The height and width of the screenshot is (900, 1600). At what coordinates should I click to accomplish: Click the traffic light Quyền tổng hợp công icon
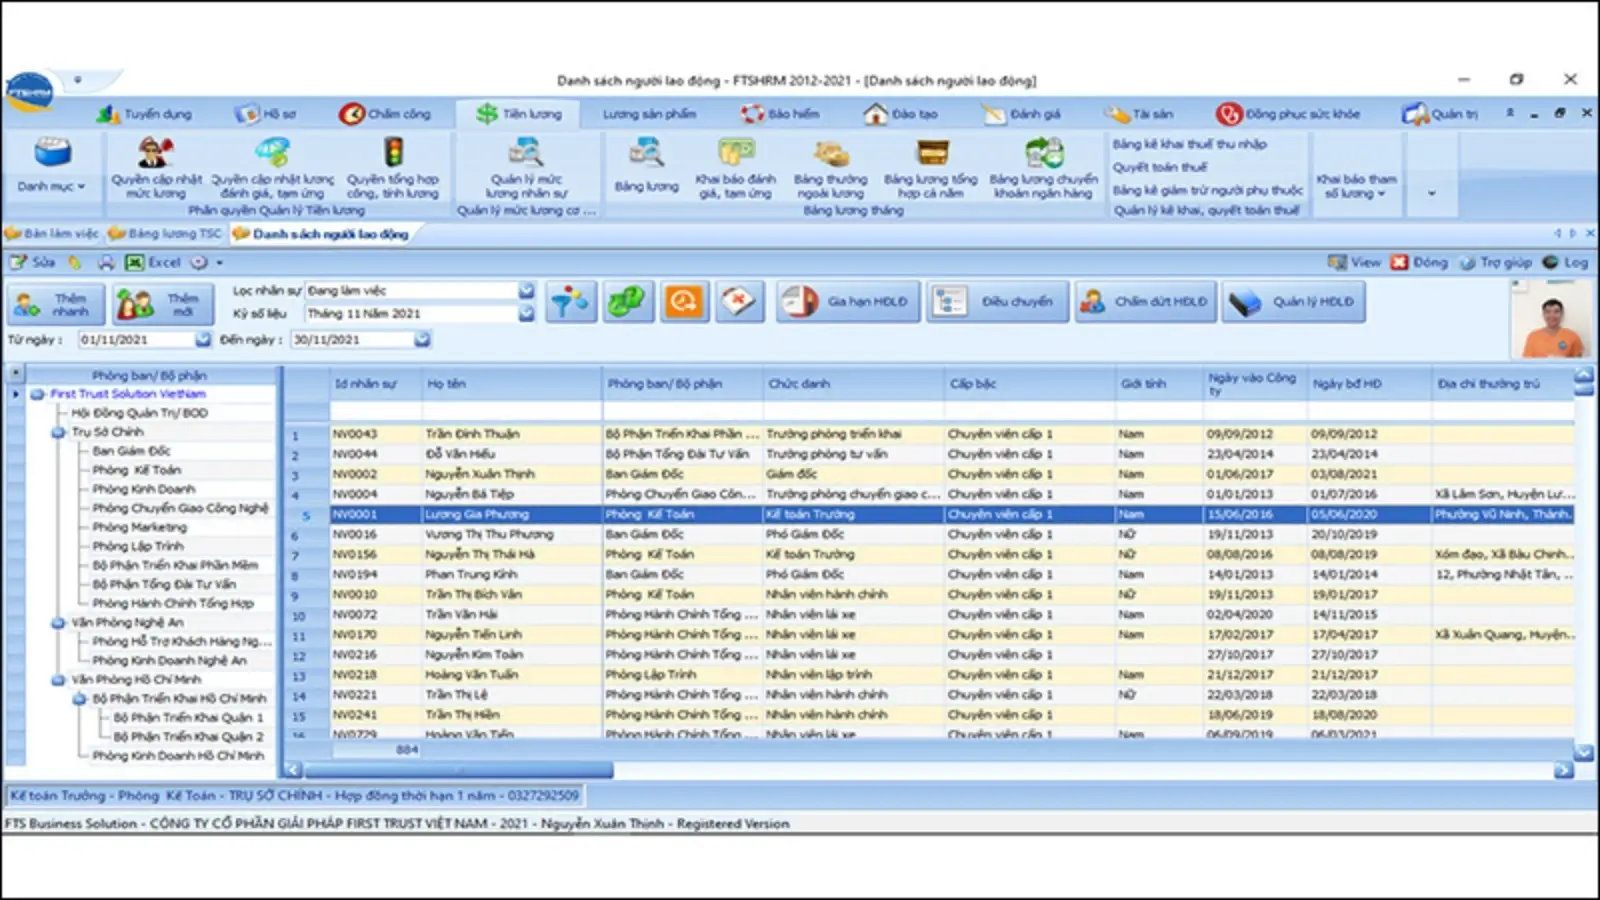tap(393, 153)
